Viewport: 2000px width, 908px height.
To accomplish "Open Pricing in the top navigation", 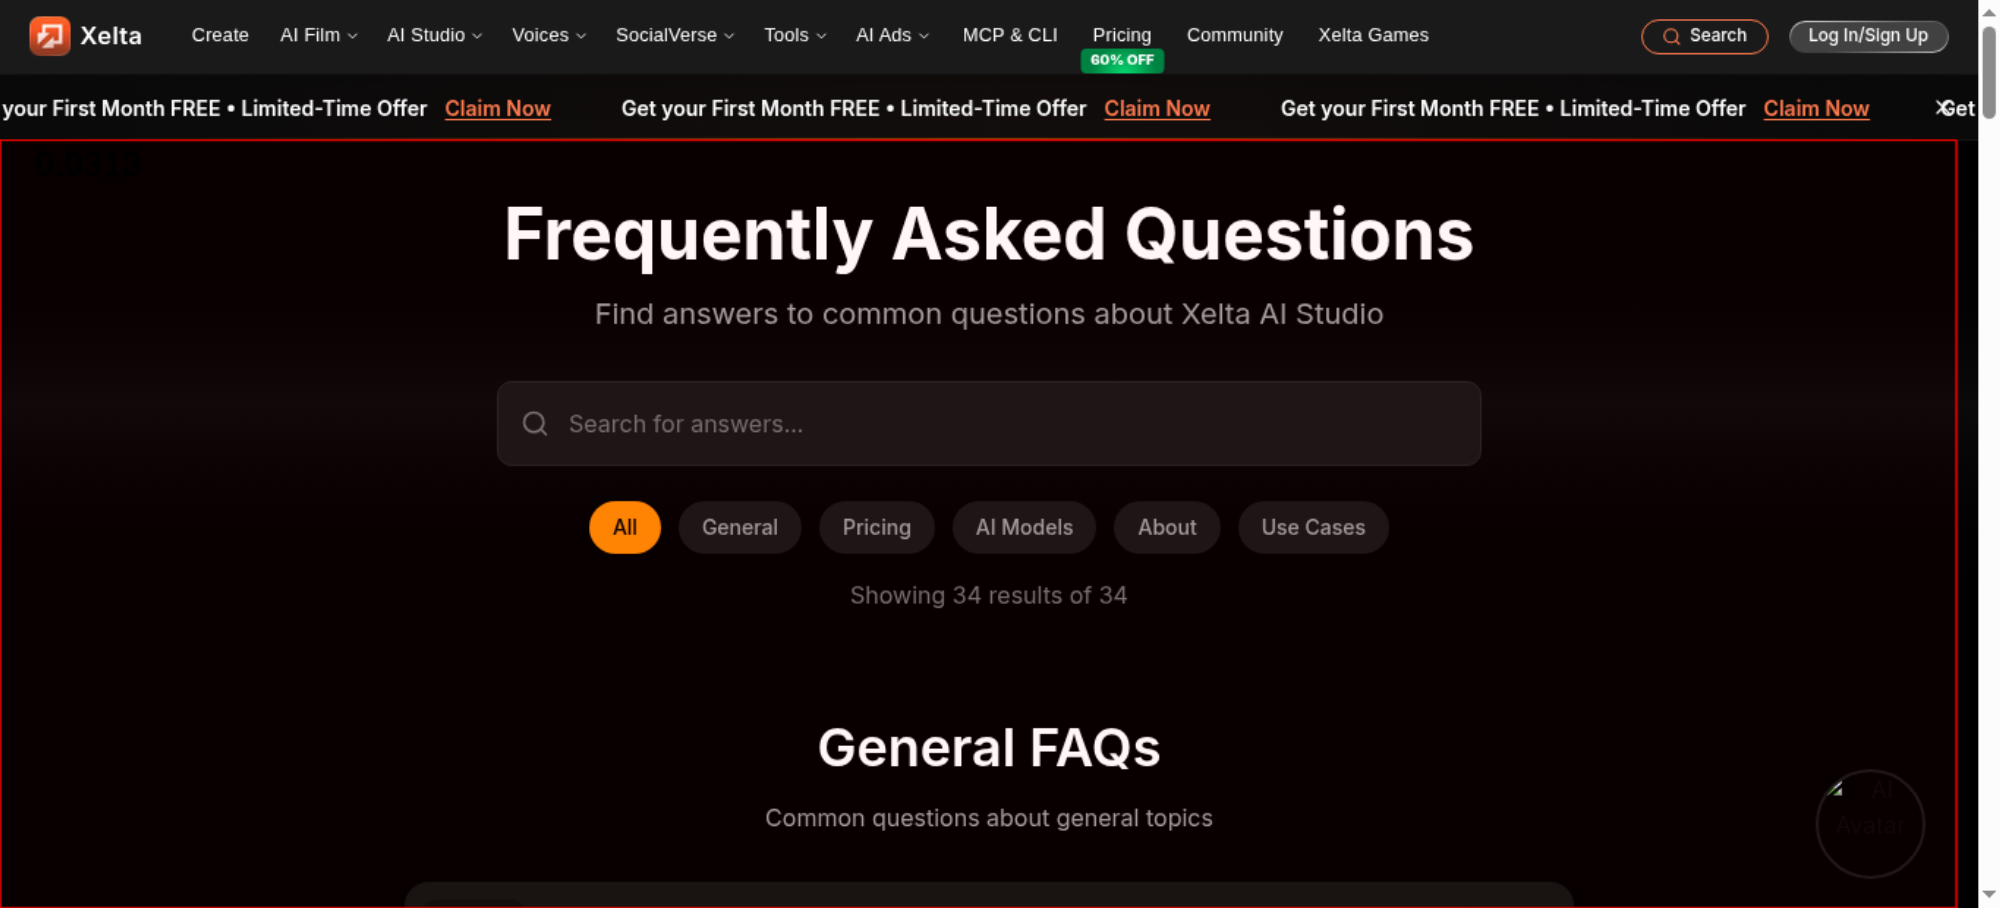I will click(x=1122, y=35).
